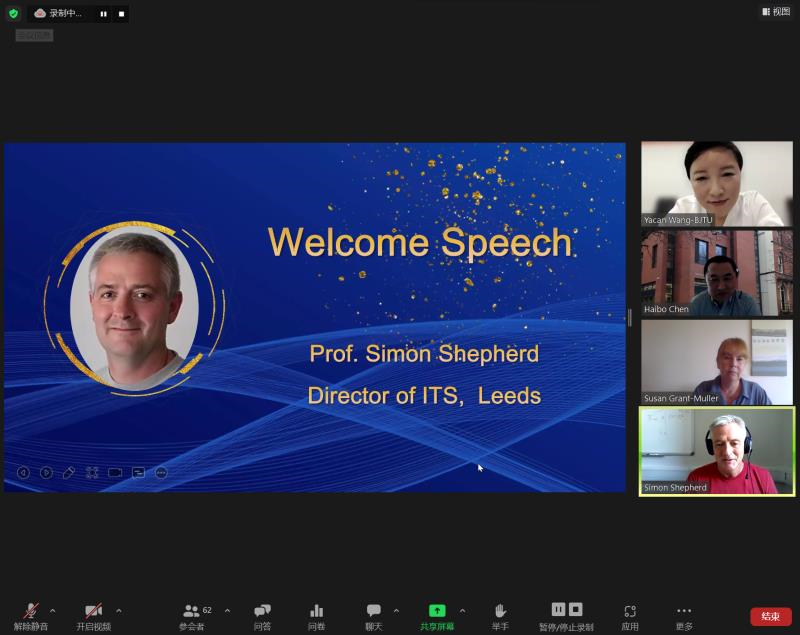Go to next slide arrow icon

click(x=46, y=473)
